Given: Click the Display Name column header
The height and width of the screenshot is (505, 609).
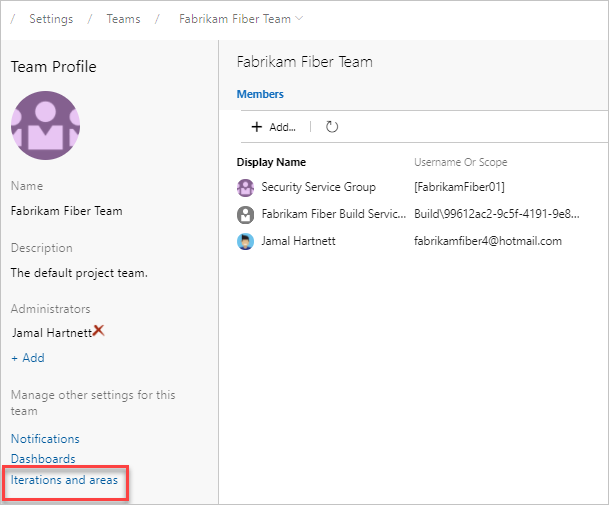Looking at the screenshot, I should [x=271, y=162].
